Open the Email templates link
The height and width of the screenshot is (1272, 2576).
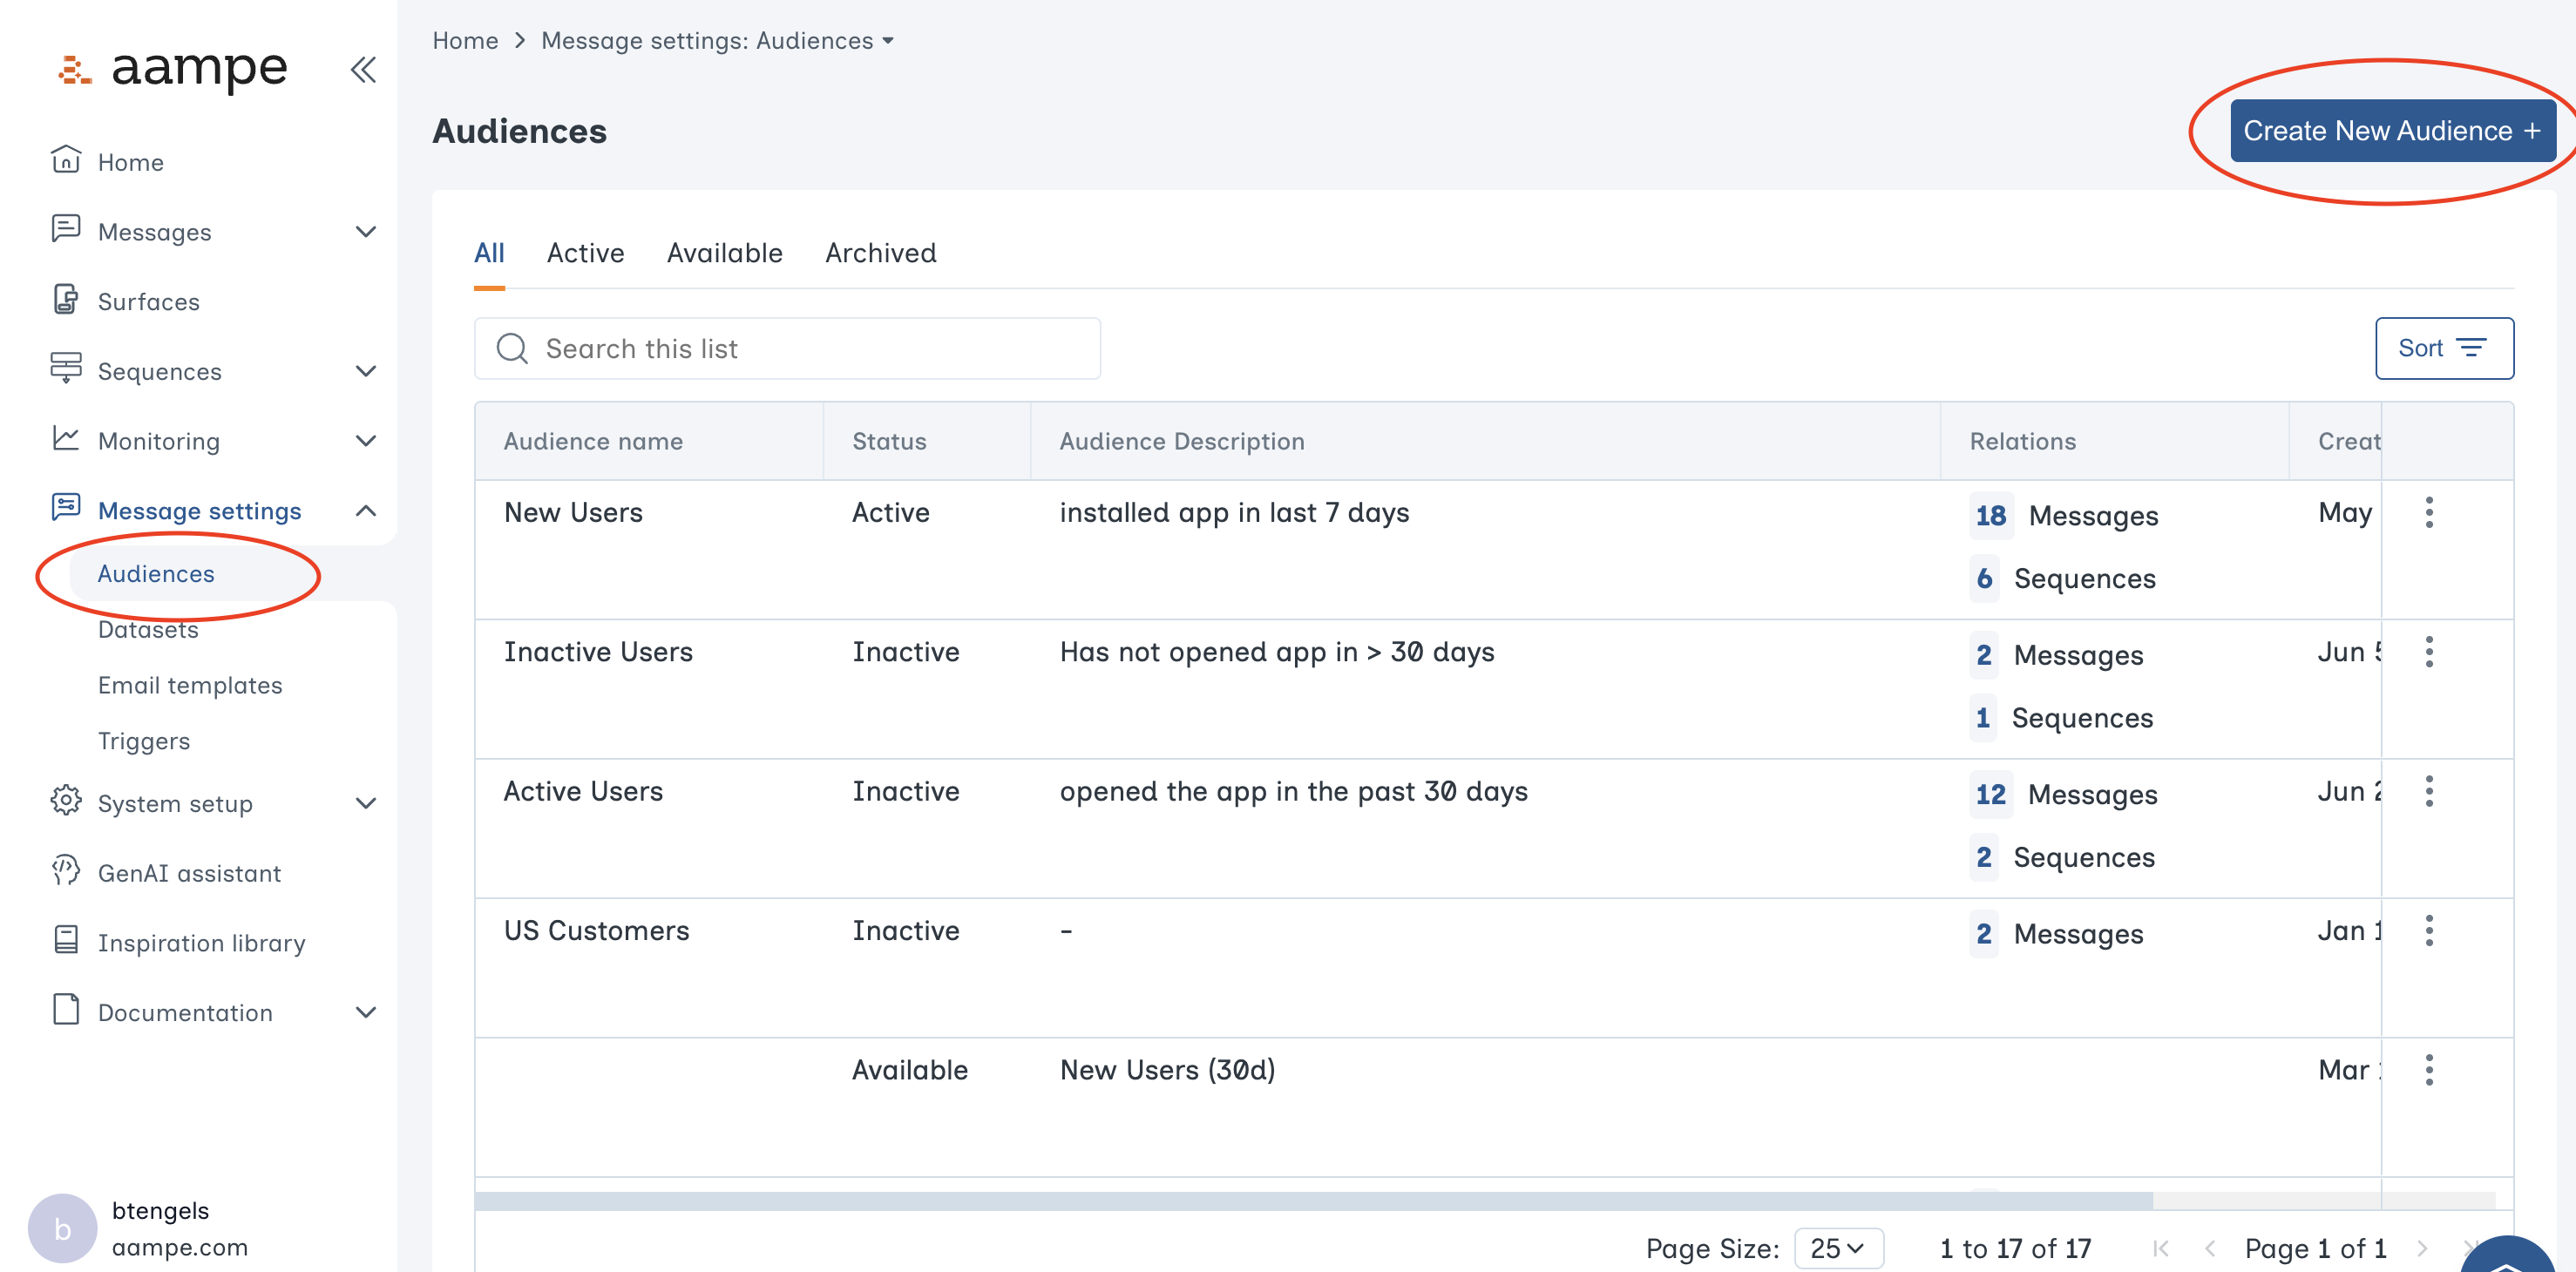[189, 685]
